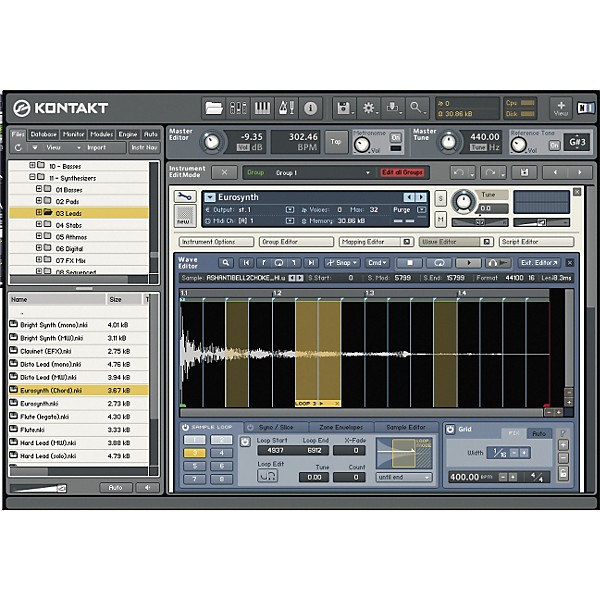Switch to the Modules tab
Image resolution: width=600 pixels, height=600 pixels.
point(101,134)
